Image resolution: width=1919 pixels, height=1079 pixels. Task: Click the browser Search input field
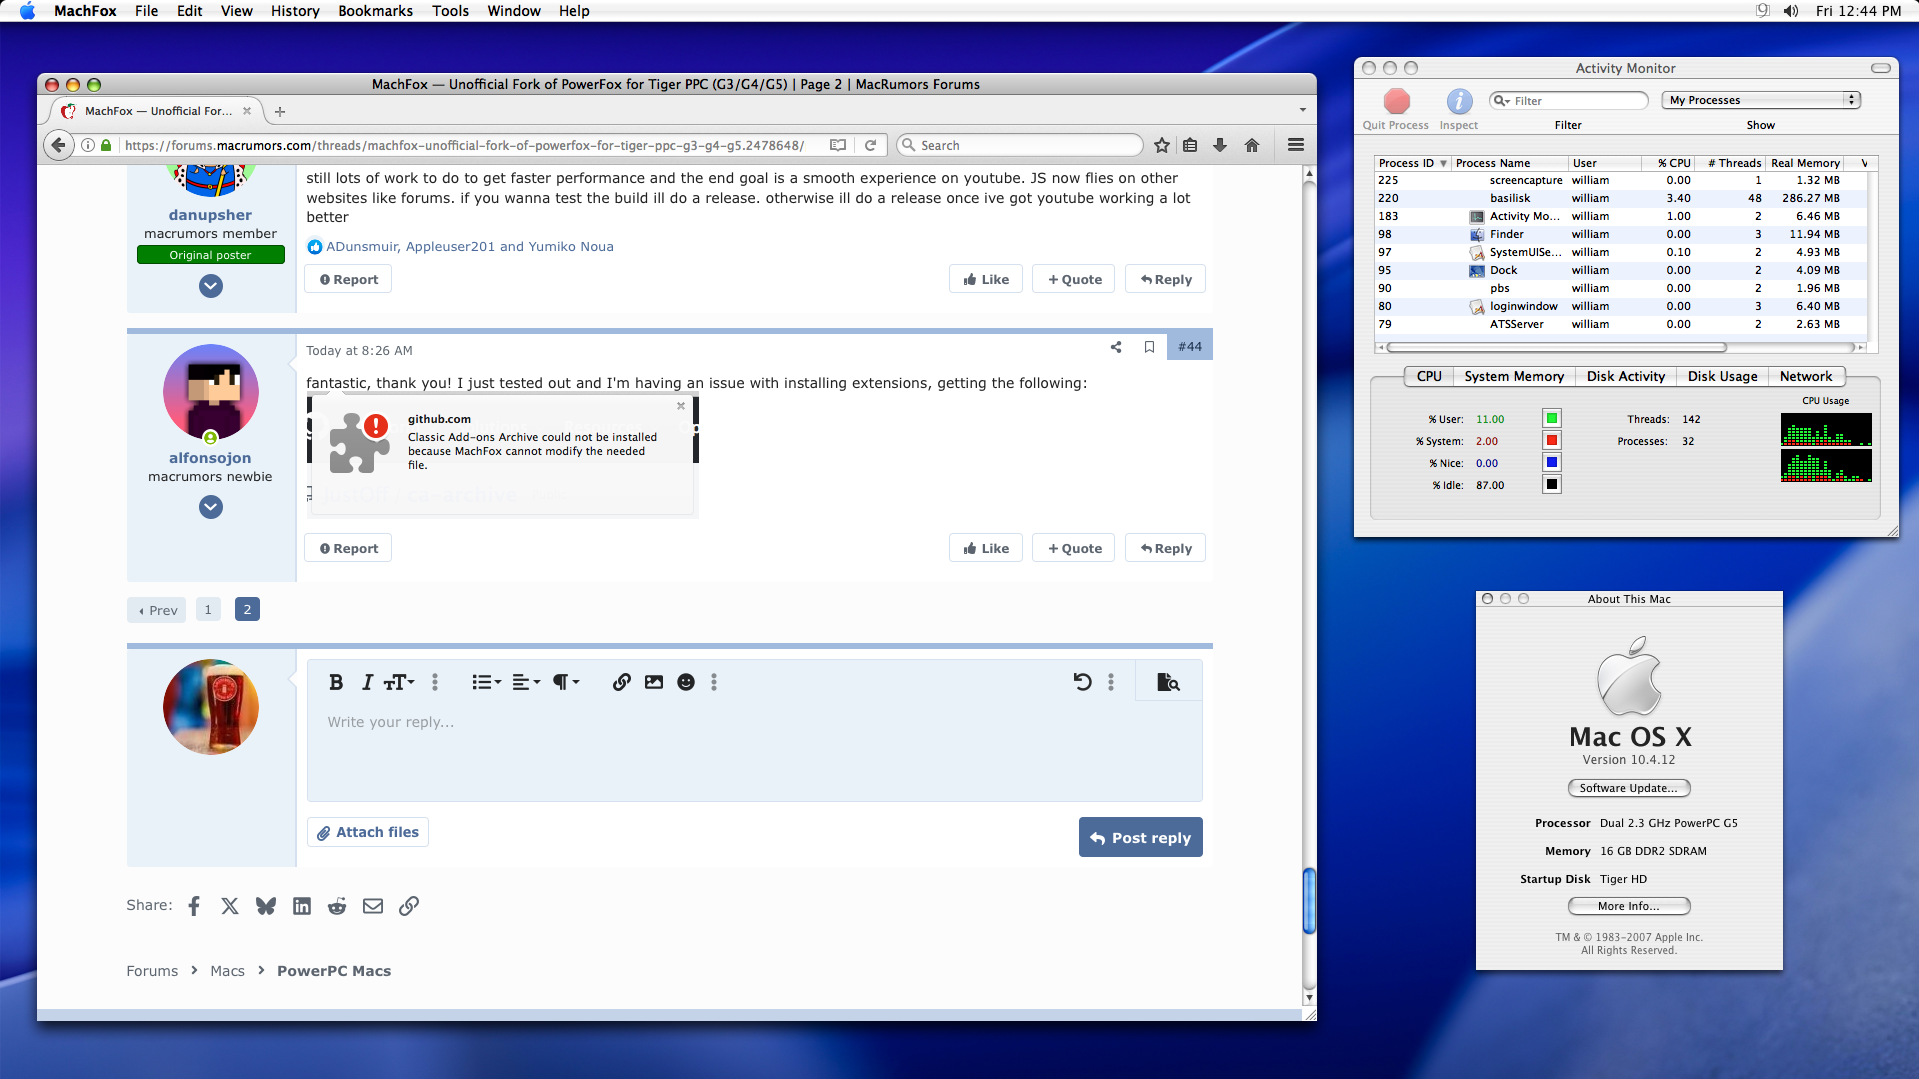pos(1020,145)
